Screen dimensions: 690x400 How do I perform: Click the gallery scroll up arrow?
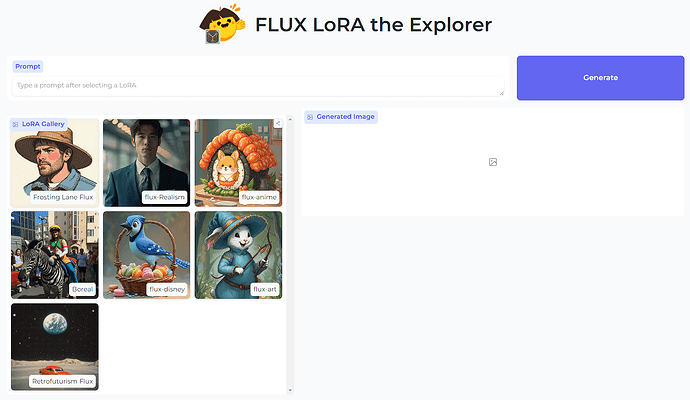[x=290, y=119]
